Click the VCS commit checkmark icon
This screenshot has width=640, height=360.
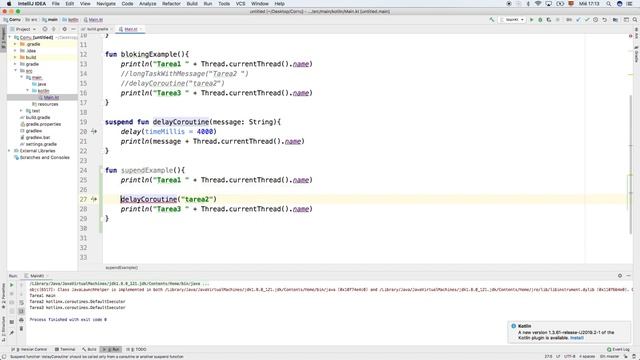(587, 20)
